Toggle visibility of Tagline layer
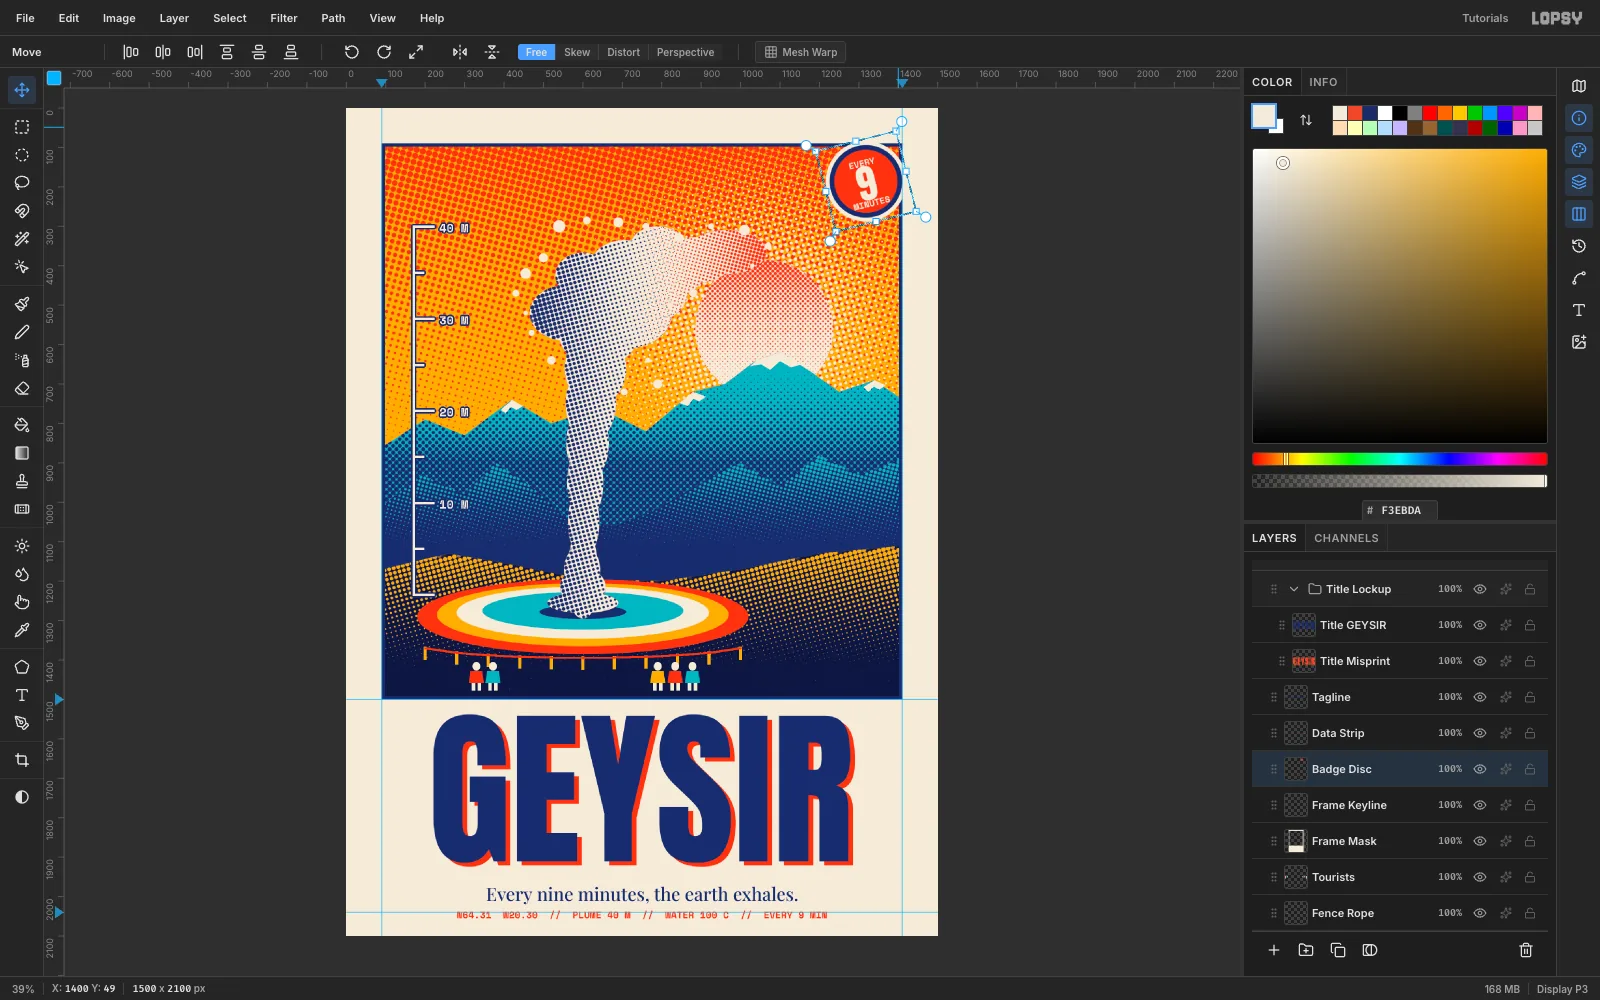The height and width of the screenshot is (1000, 1600). click(1480, 697)
